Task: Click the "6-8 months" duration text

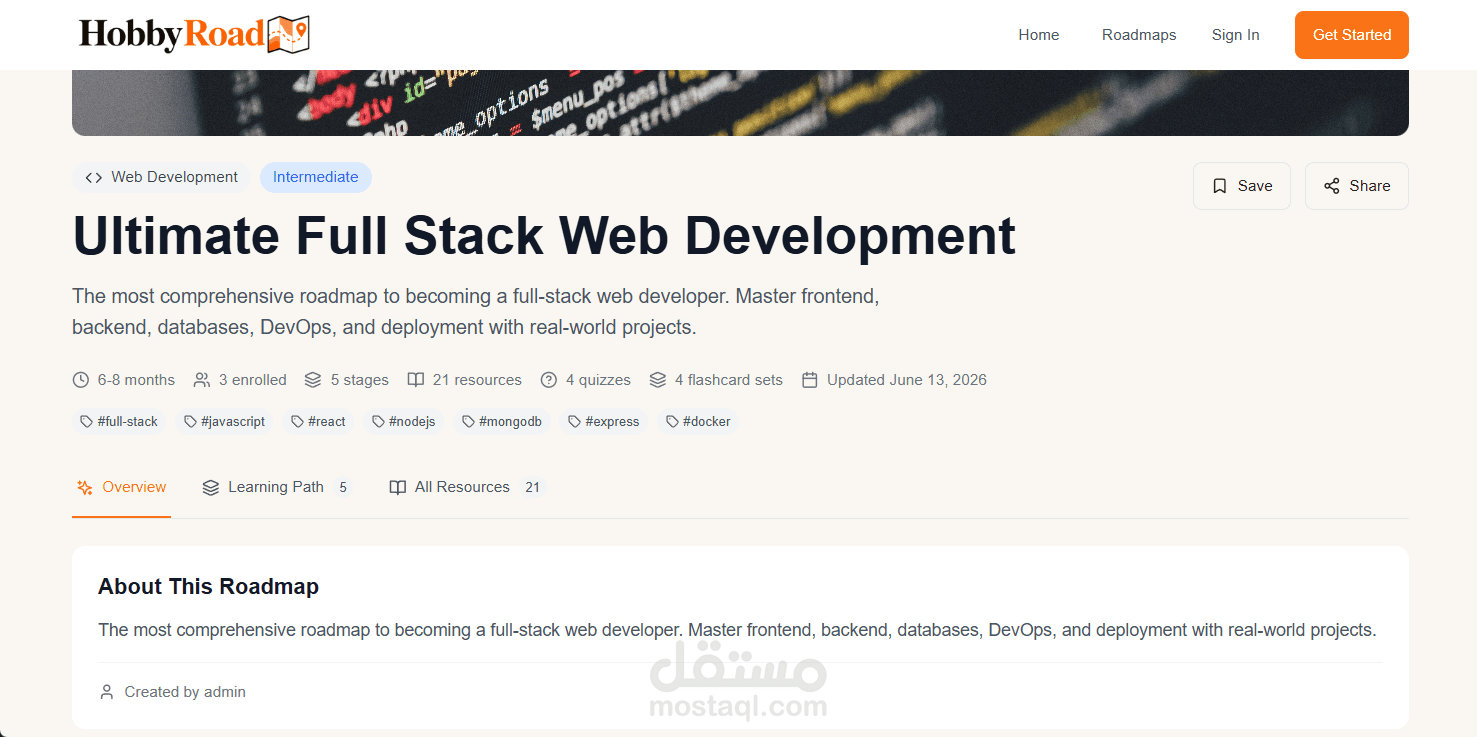Action: pos(136,380)
